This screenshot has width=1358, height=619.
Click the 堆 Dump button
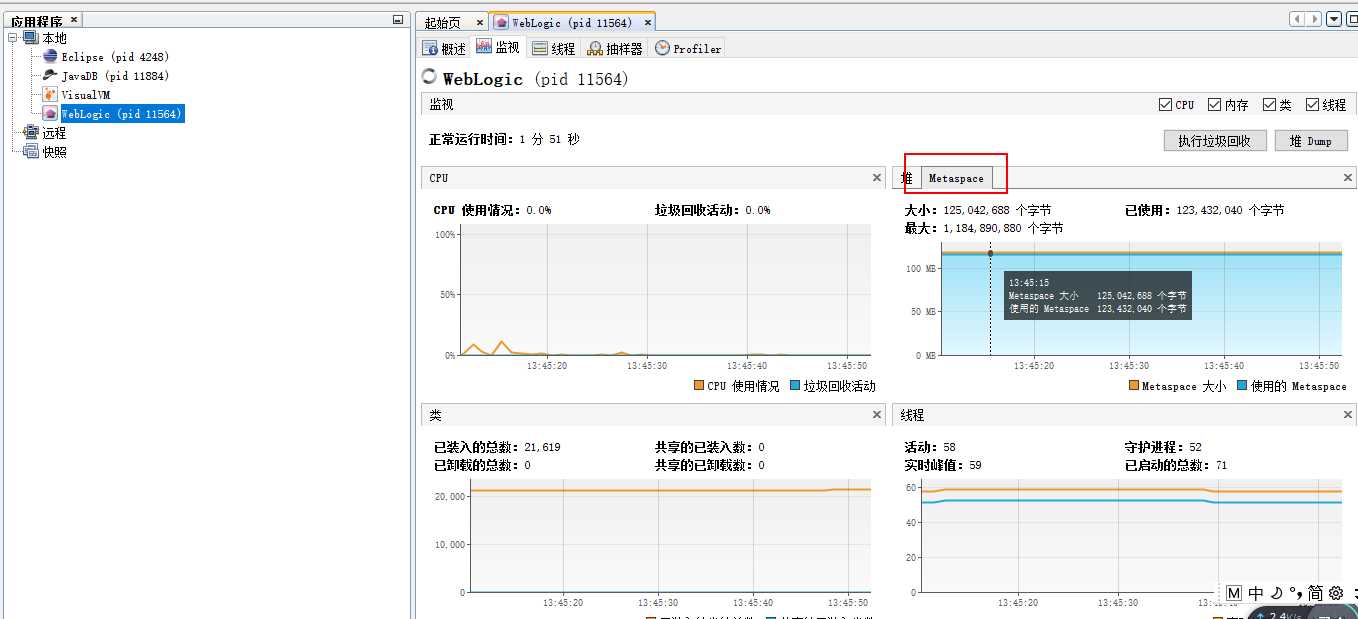[1311, 141]
